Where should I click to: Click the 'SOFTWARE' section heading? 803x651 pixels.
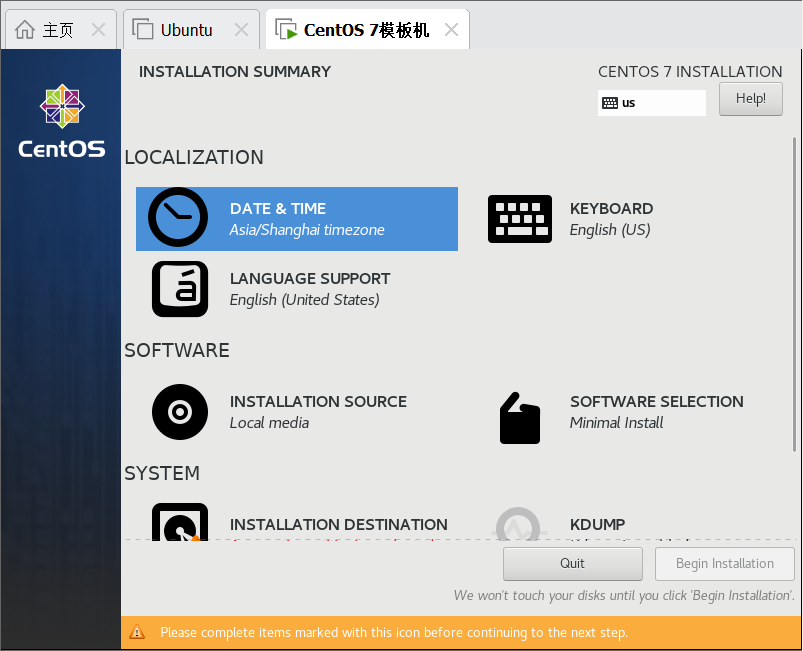[x=177, y=350]
